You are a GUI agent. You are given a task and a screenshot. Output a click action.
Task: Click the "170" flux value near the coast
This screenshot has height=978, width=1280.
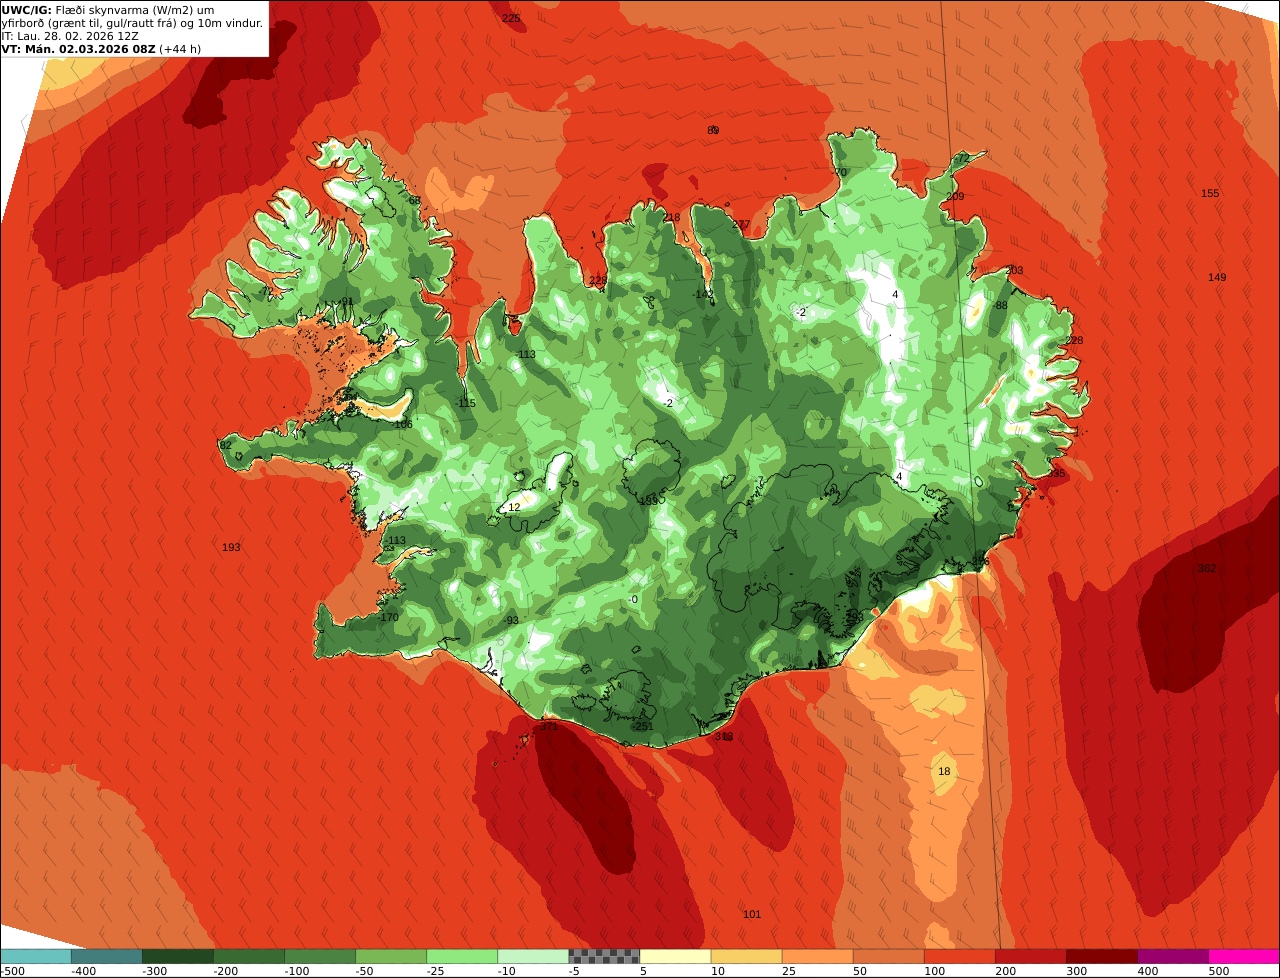[x=389, y=617]
